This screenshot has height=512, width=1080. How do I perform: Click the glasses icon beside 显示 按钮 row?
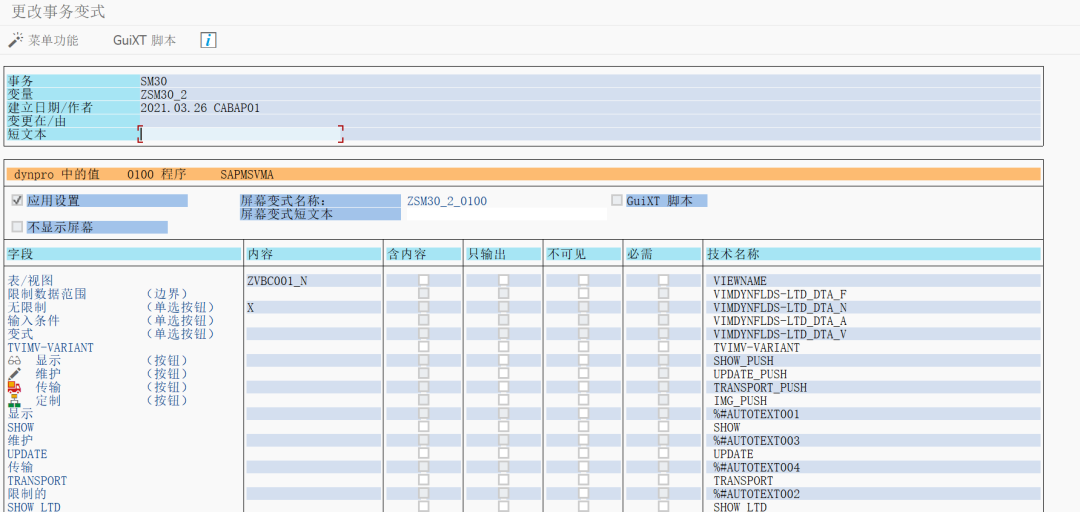tap(15, 360)
